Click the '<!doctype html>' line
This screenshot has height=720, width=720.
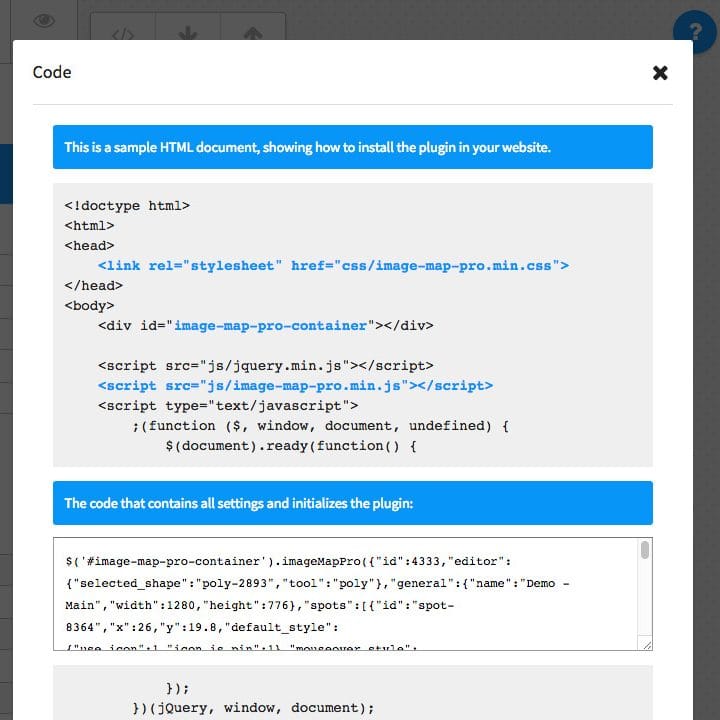[x=127, y=206]
